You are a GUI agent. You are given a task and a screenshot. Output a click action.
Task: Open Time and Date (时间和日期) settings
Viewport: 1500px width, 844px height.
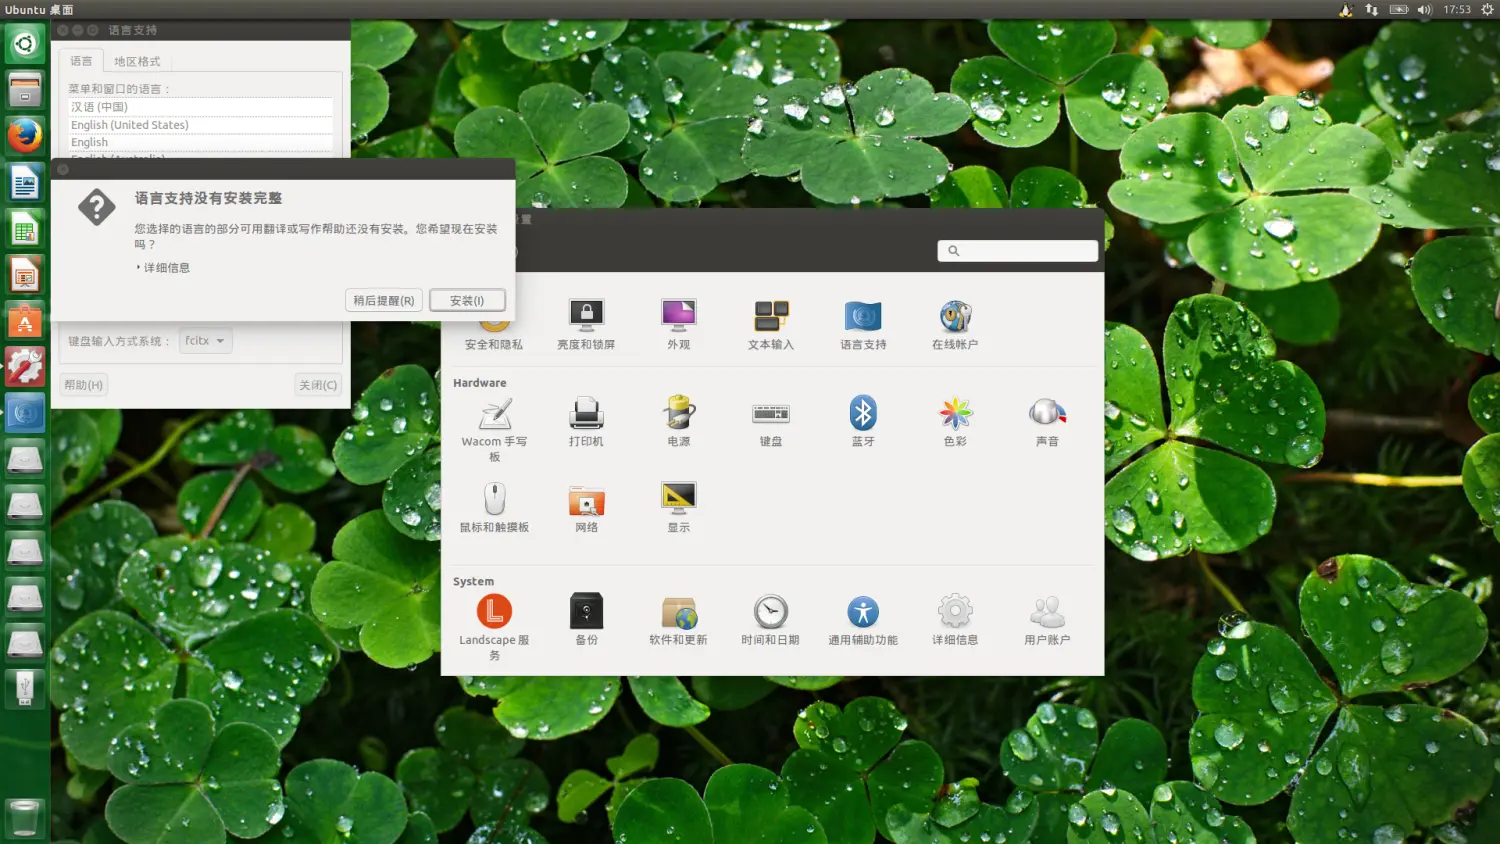770,612
